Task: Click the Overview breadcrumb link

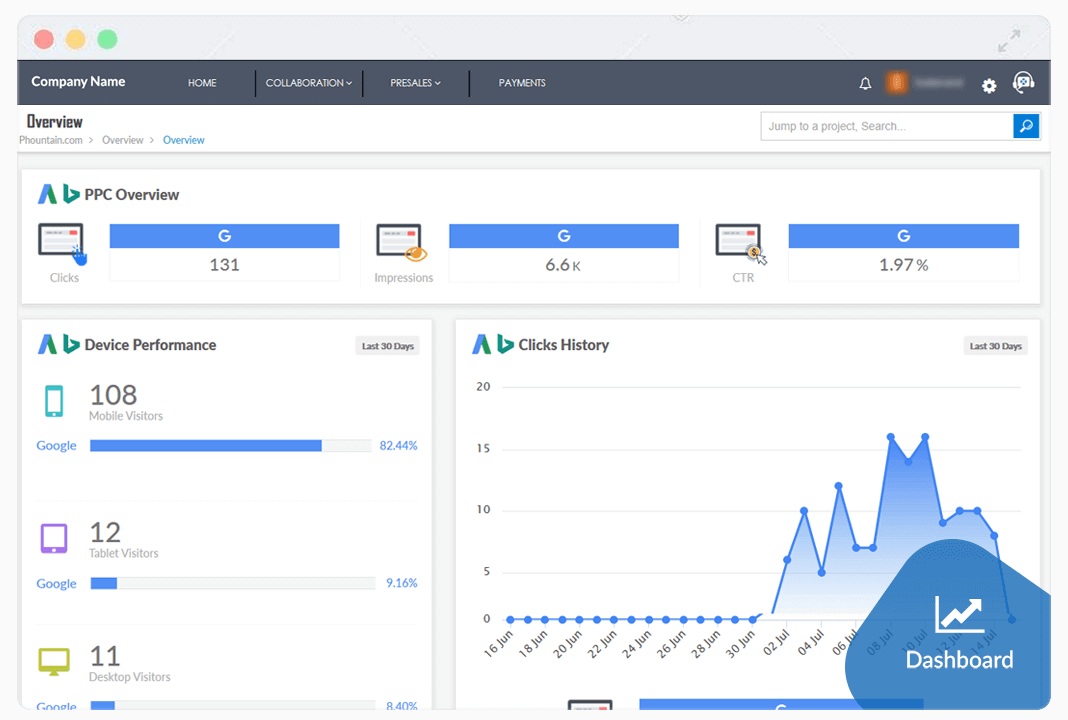Action: [x=183, y=140]
